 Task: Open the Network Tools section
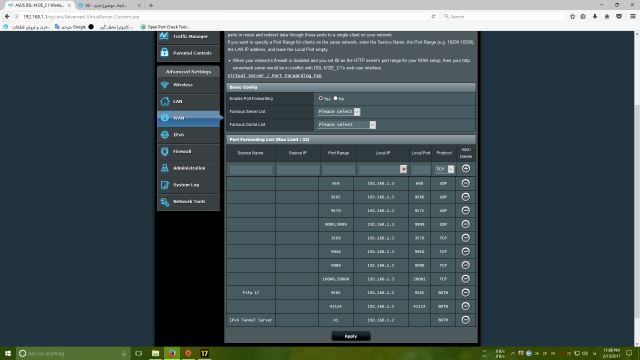tap(188, 202)
